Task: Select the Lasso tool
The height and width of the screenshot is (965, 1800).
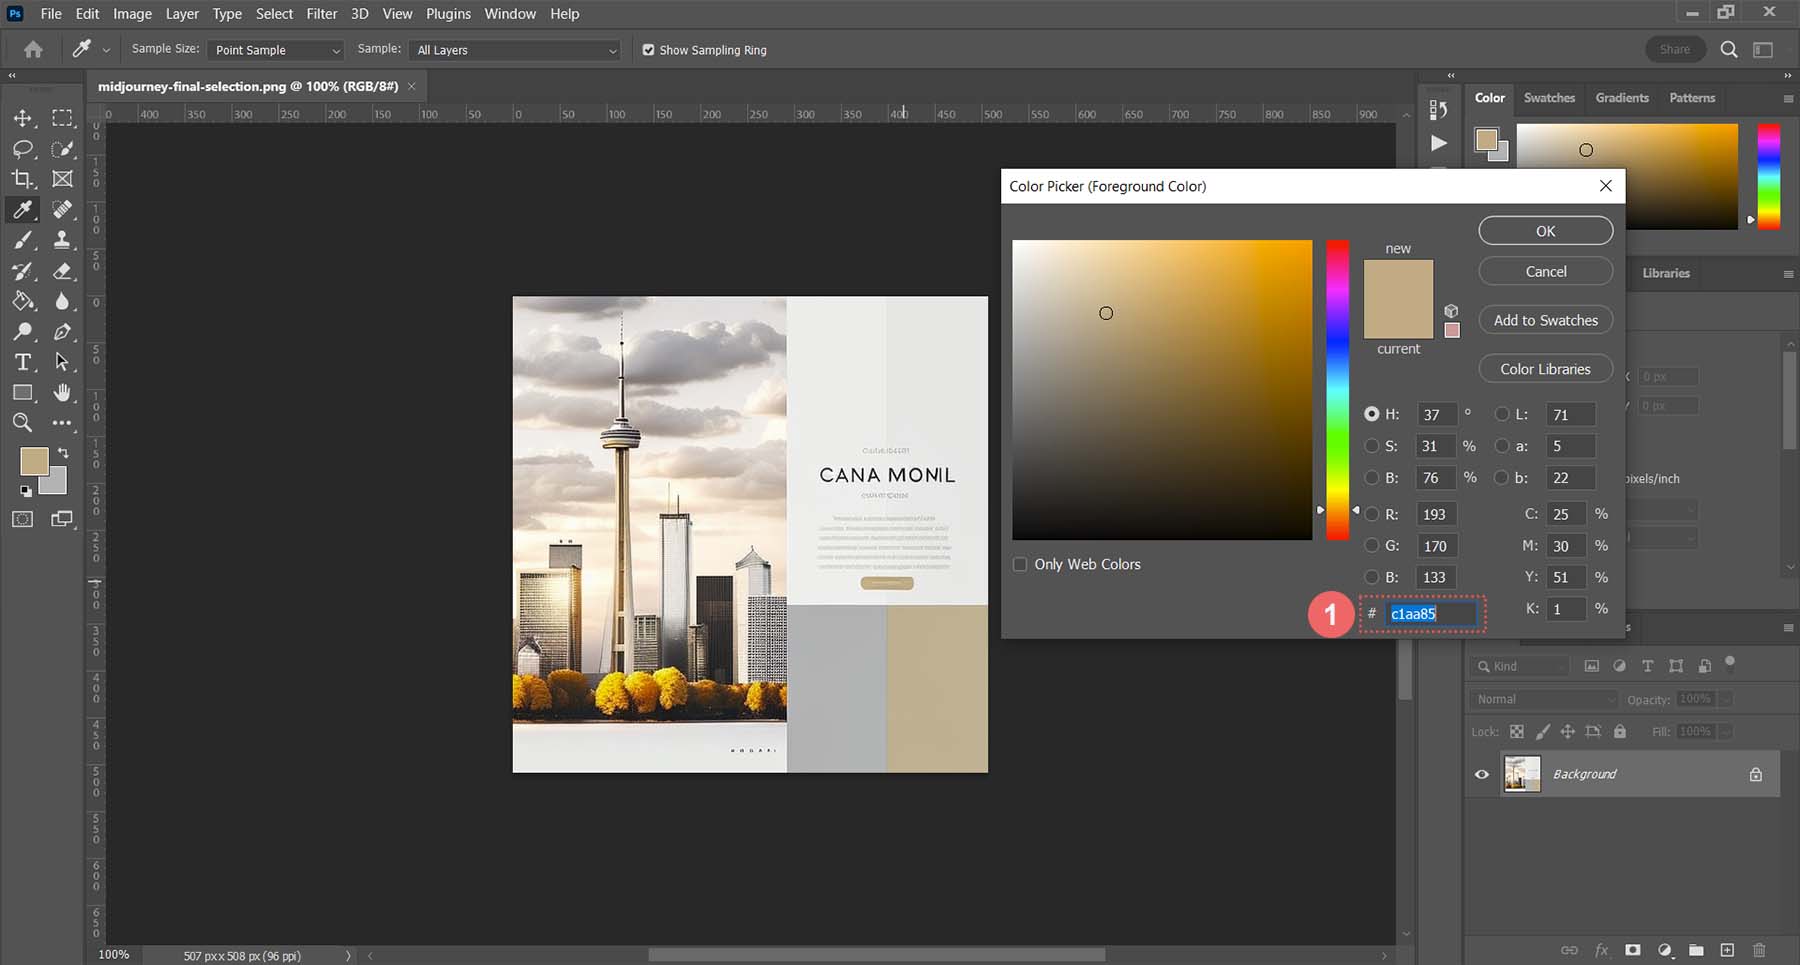Action: 24,149
